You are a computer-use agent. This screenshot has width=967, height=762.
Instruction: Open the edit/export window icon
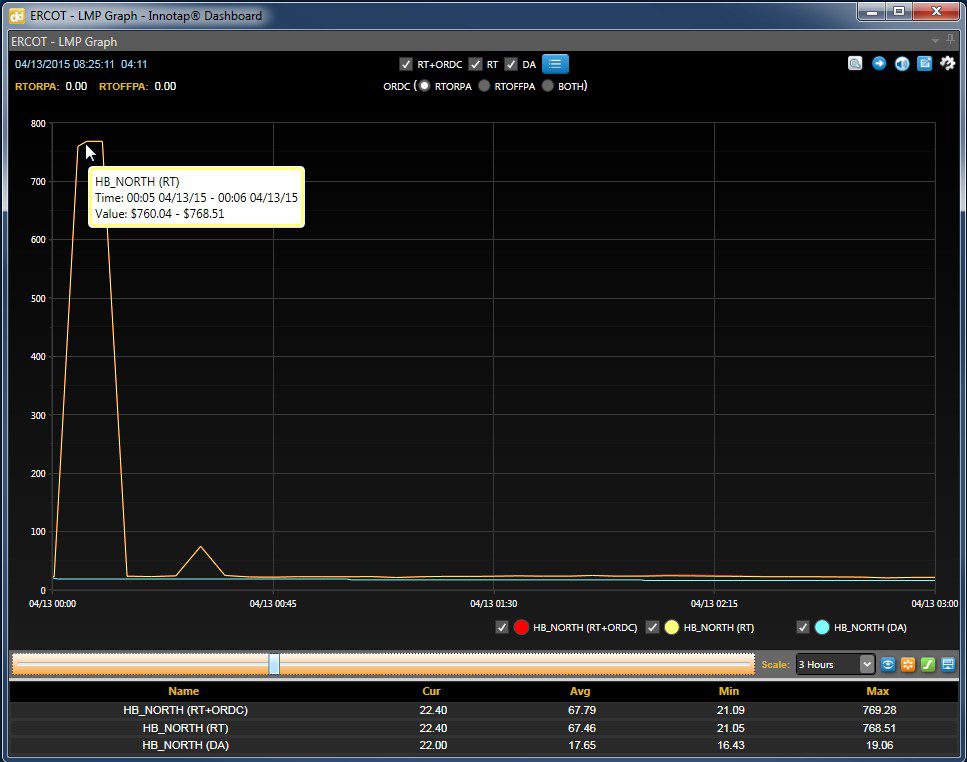point(924,64)
